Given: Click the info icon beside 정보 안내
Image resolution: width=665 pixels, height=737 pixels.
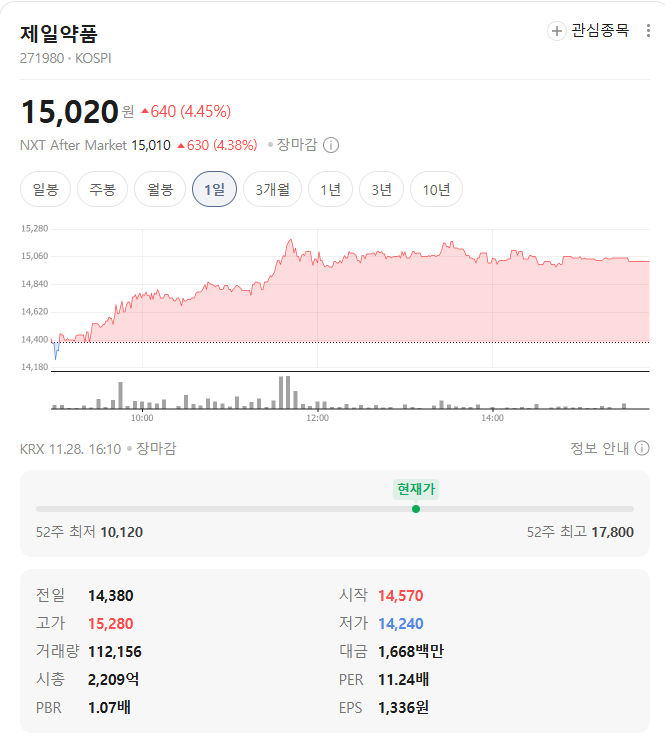Looking at the screenshot, I should click(x=642, y=448).
